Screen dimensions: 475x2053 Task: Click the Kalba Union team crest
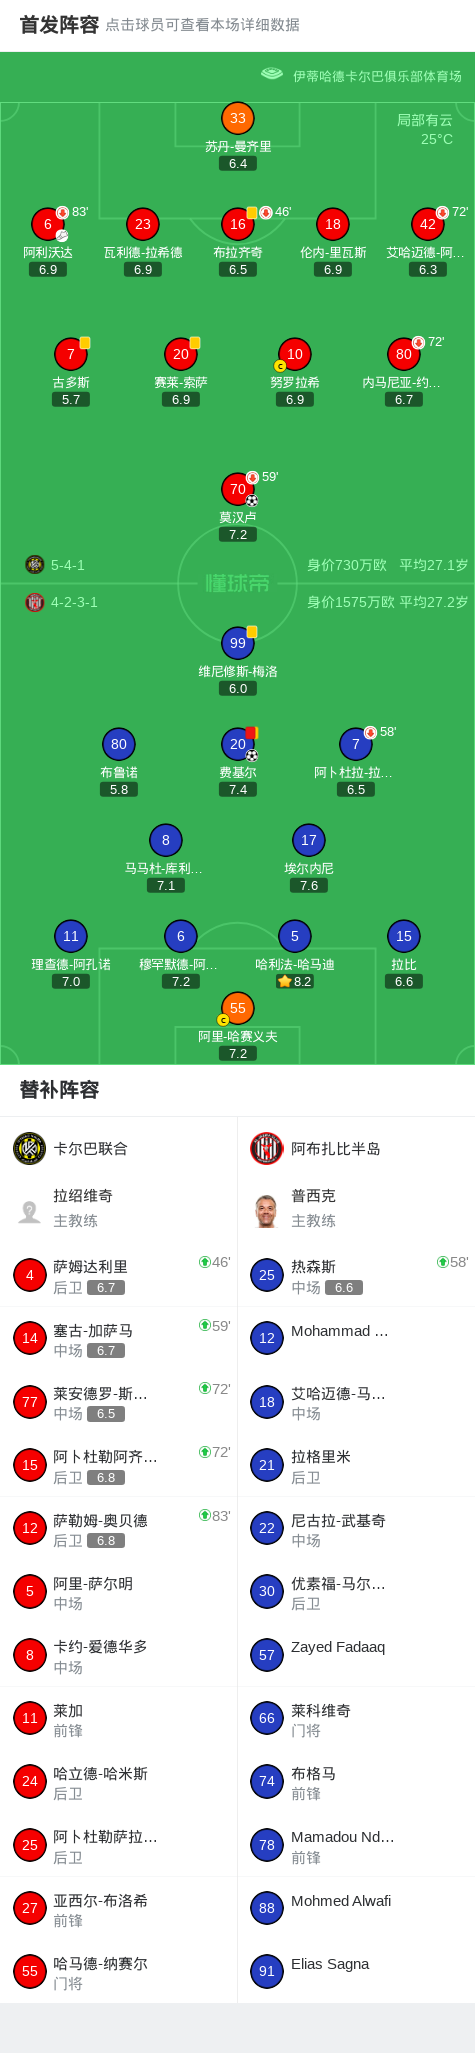[x=30, y=1148]
